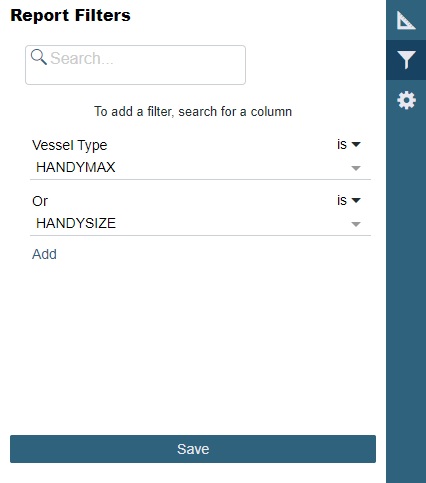
Task: Click the Or condition label
Action: pos(40,201)
